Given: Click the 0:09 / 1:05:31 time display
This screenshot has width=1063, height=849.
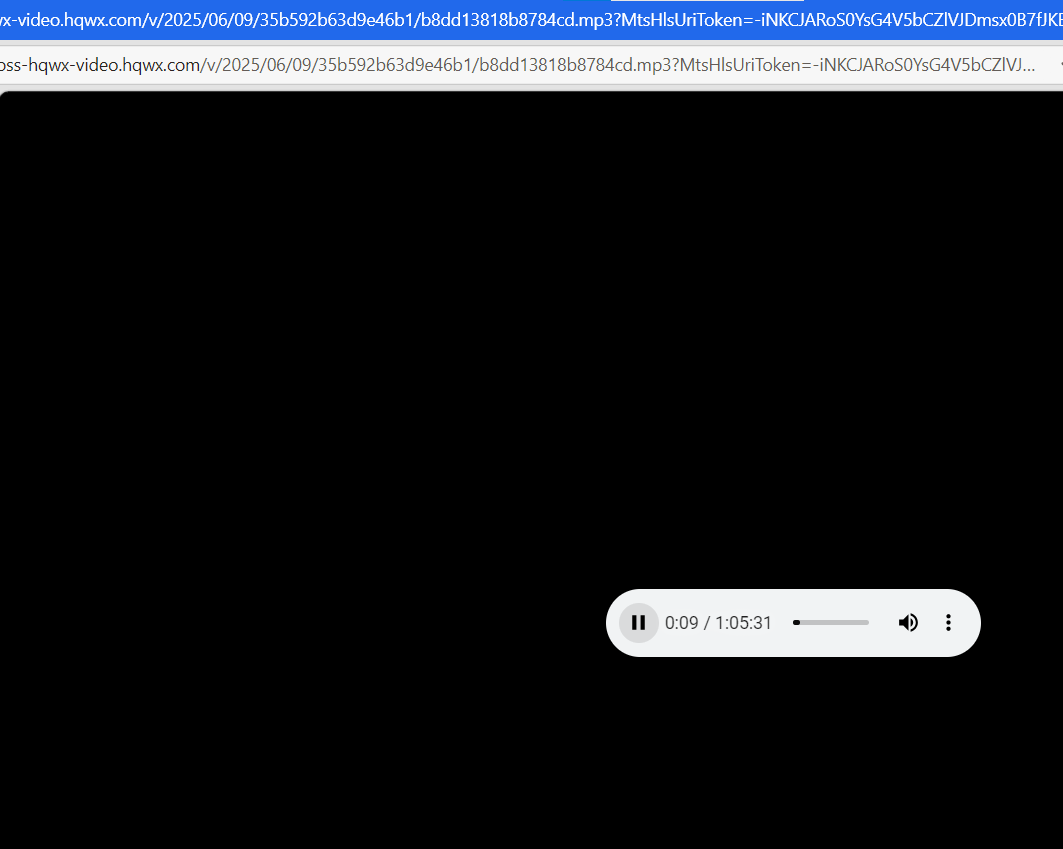Looking at the screenshot, I should (x=718, y=623).
